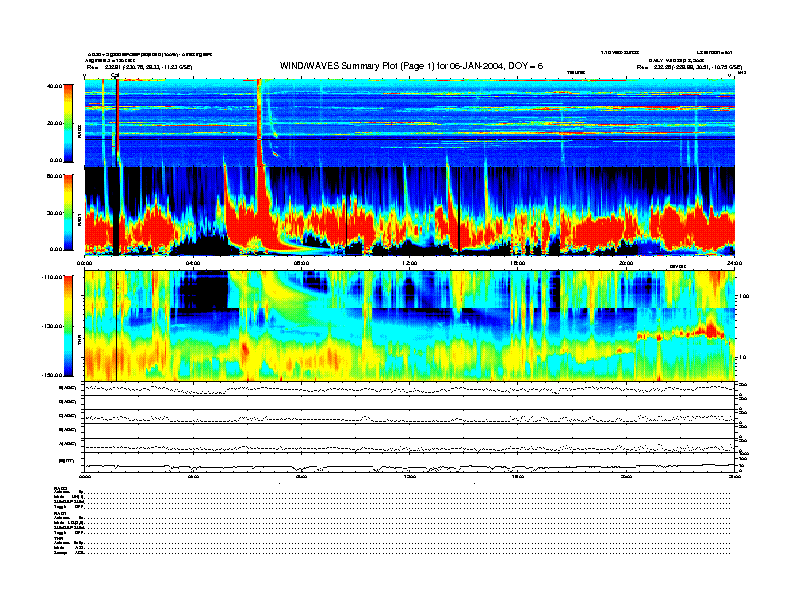Click the 04:00 time tick below RAD1
Image resolution: width=792 pixels, height=612 pixels.
coord(193,263)
